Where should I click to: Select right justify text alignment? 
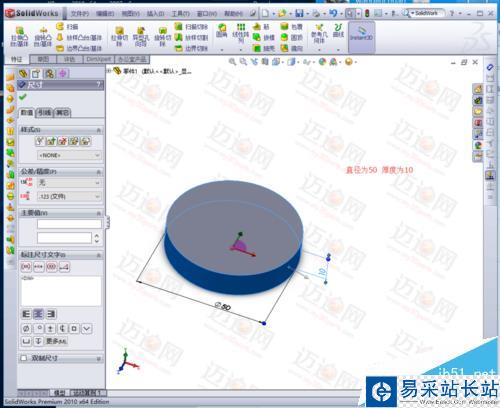point(51,314)
